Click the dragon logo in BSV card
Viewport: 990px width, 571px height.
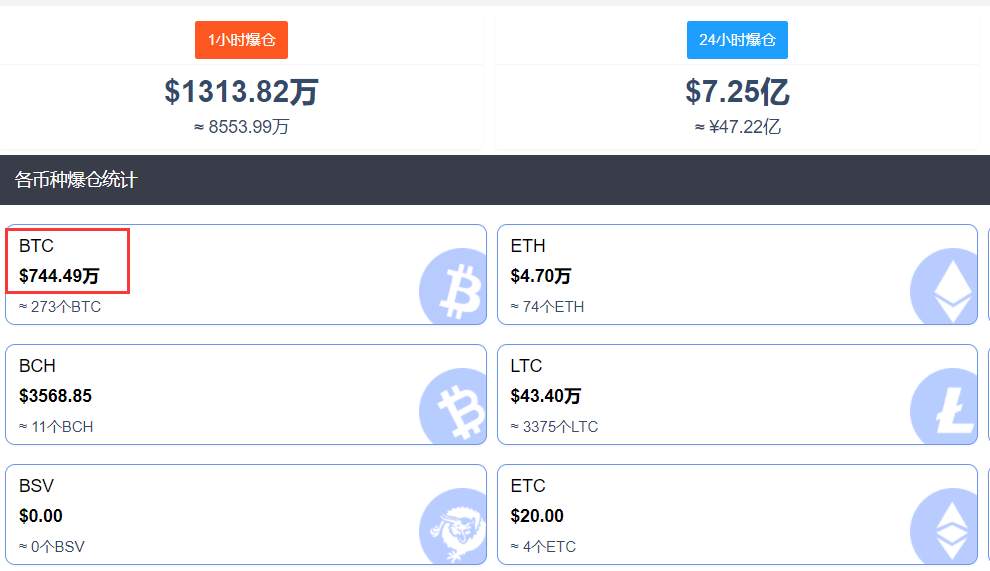(x=453, y=526)
